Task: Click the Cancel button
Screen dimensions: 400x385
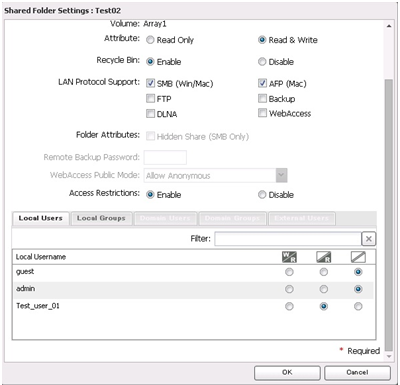Action: pyautogui.click(x=357, y=373)
